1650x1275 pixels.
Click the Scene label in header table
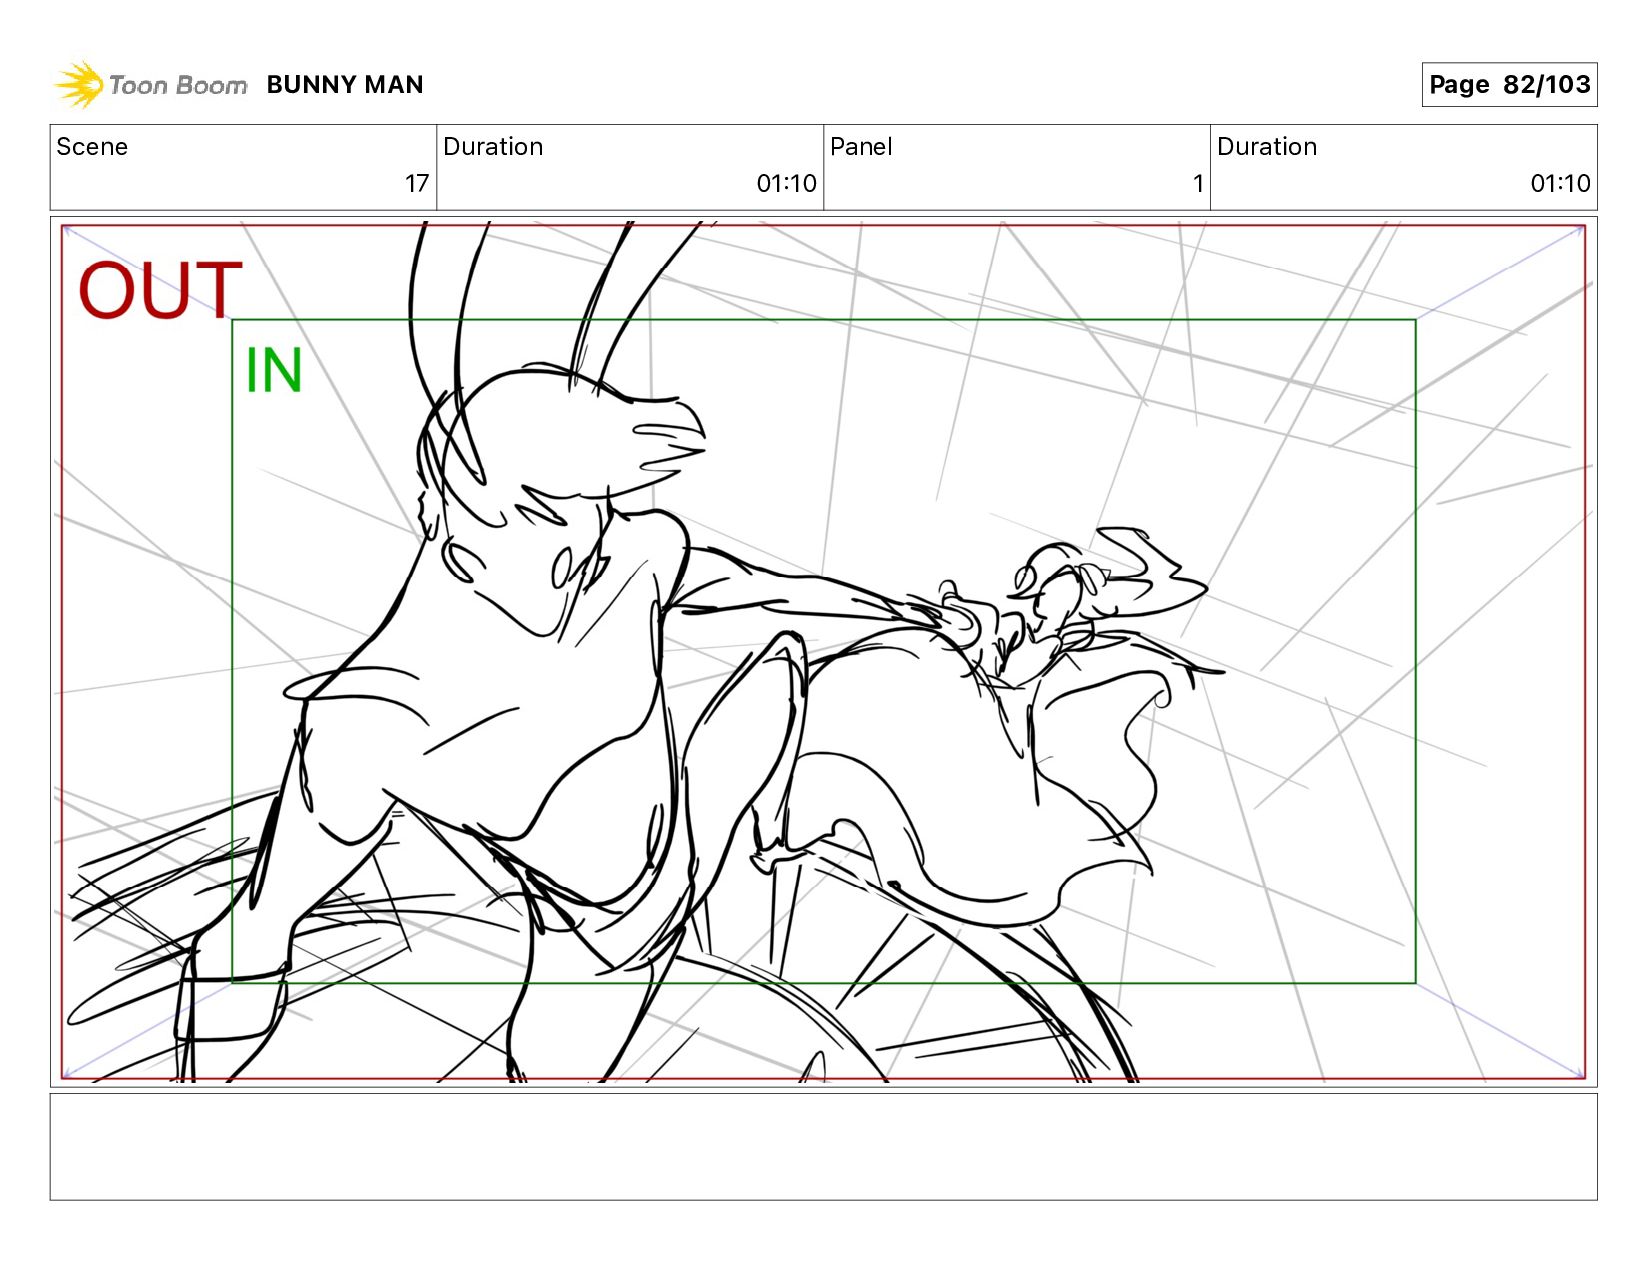92,147
